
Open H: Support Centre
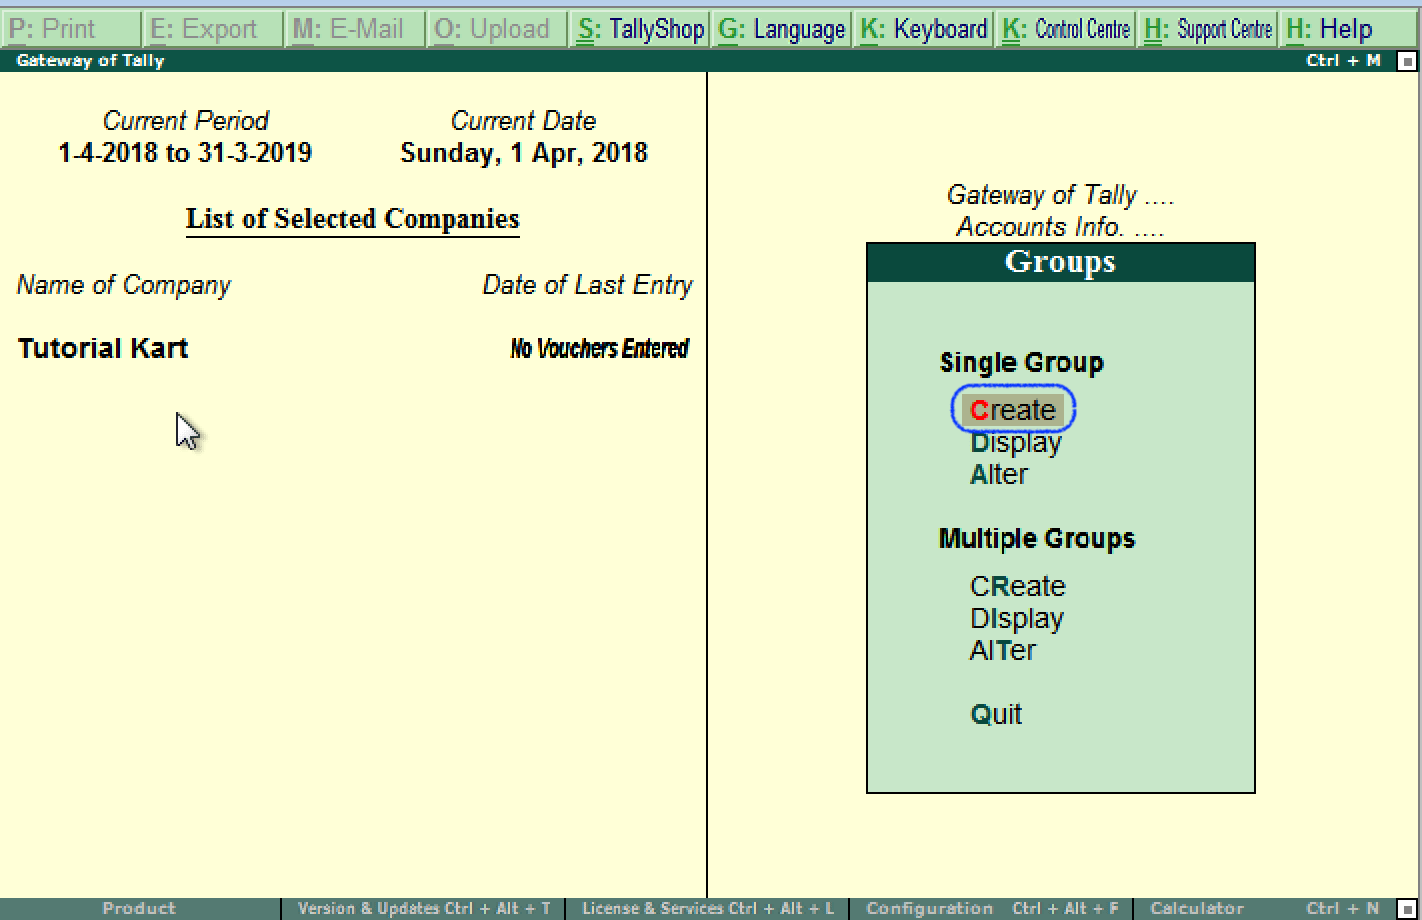(x=1208, y=29)
